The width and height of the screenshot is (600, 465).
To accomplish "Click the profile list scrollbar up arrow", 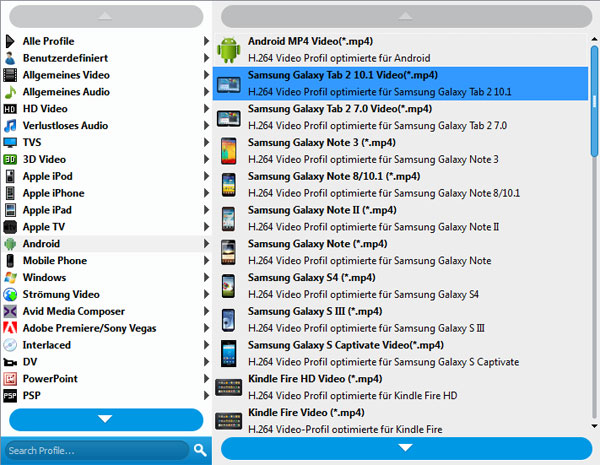I will (594, 39).
